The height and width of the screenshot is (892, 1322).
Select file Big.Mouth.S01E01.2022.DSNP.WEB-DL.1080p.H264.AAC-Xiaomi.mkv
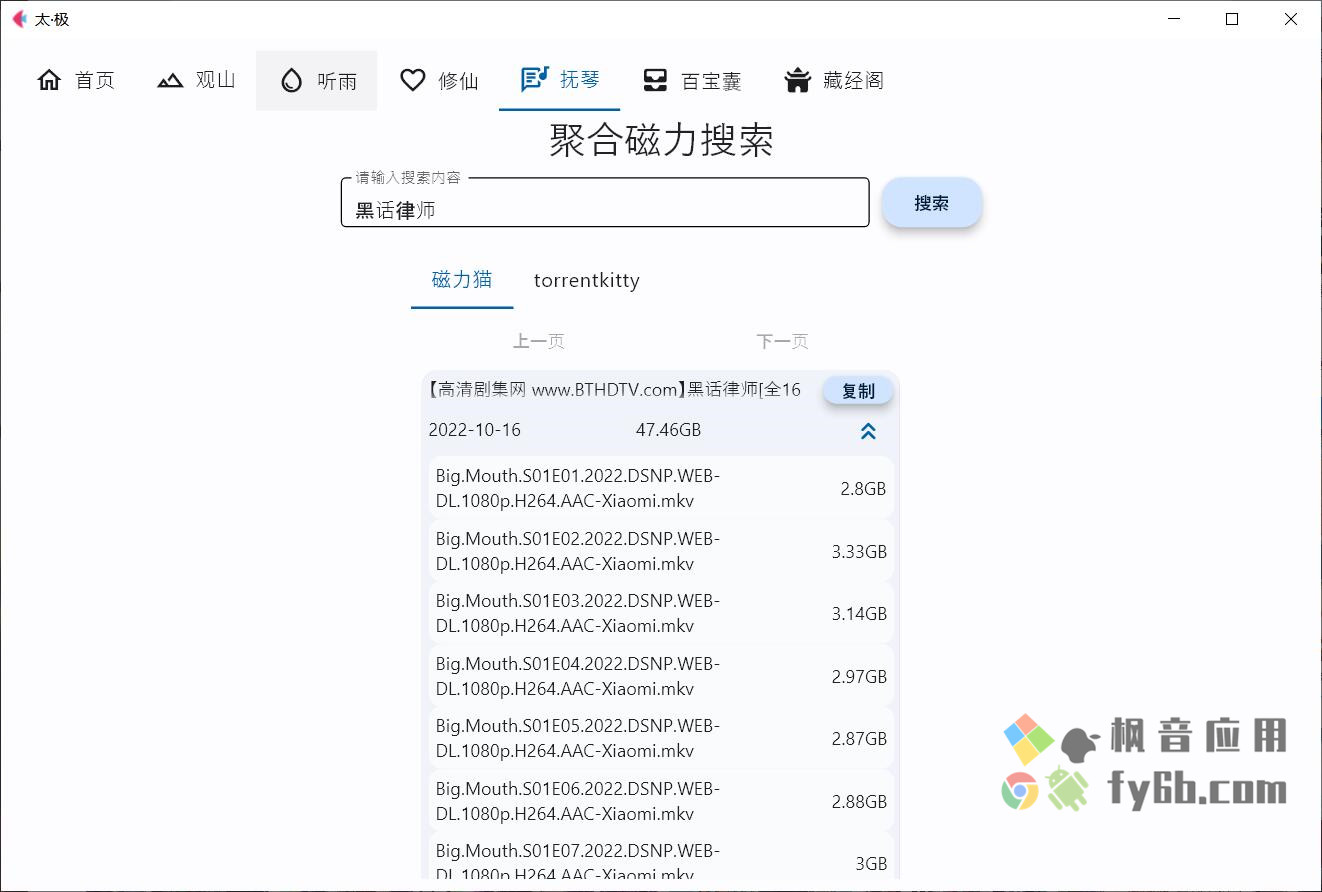[661, 488]
